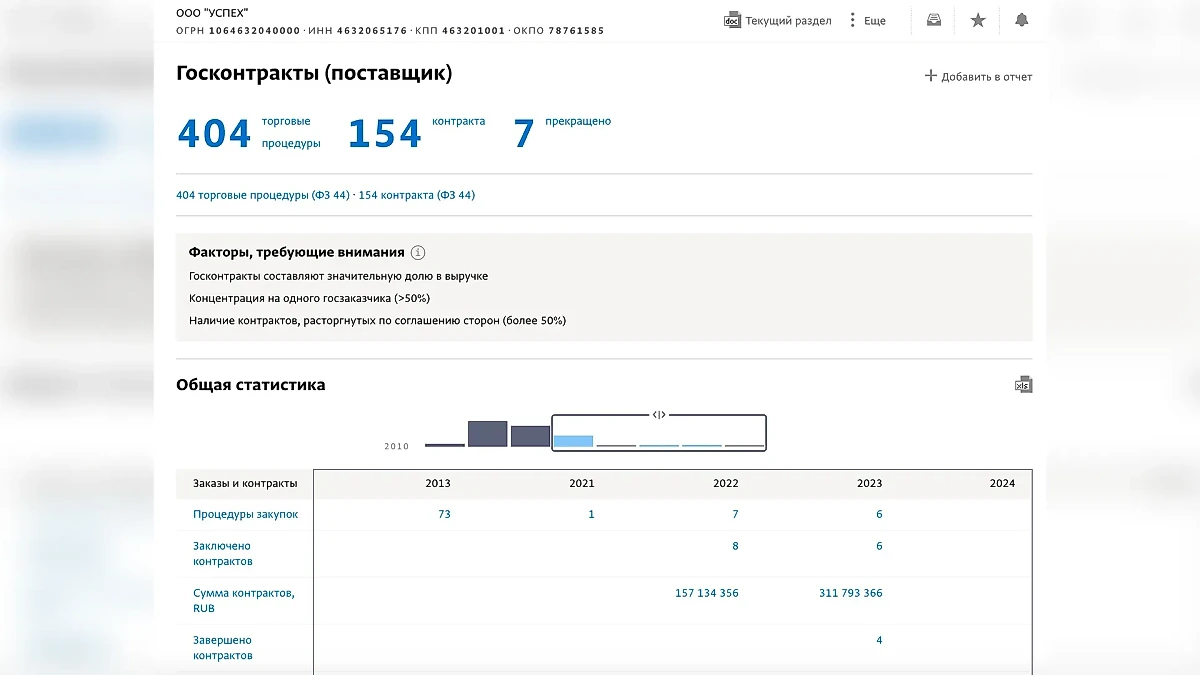Open the 154 контракта counter

(385, 133)
